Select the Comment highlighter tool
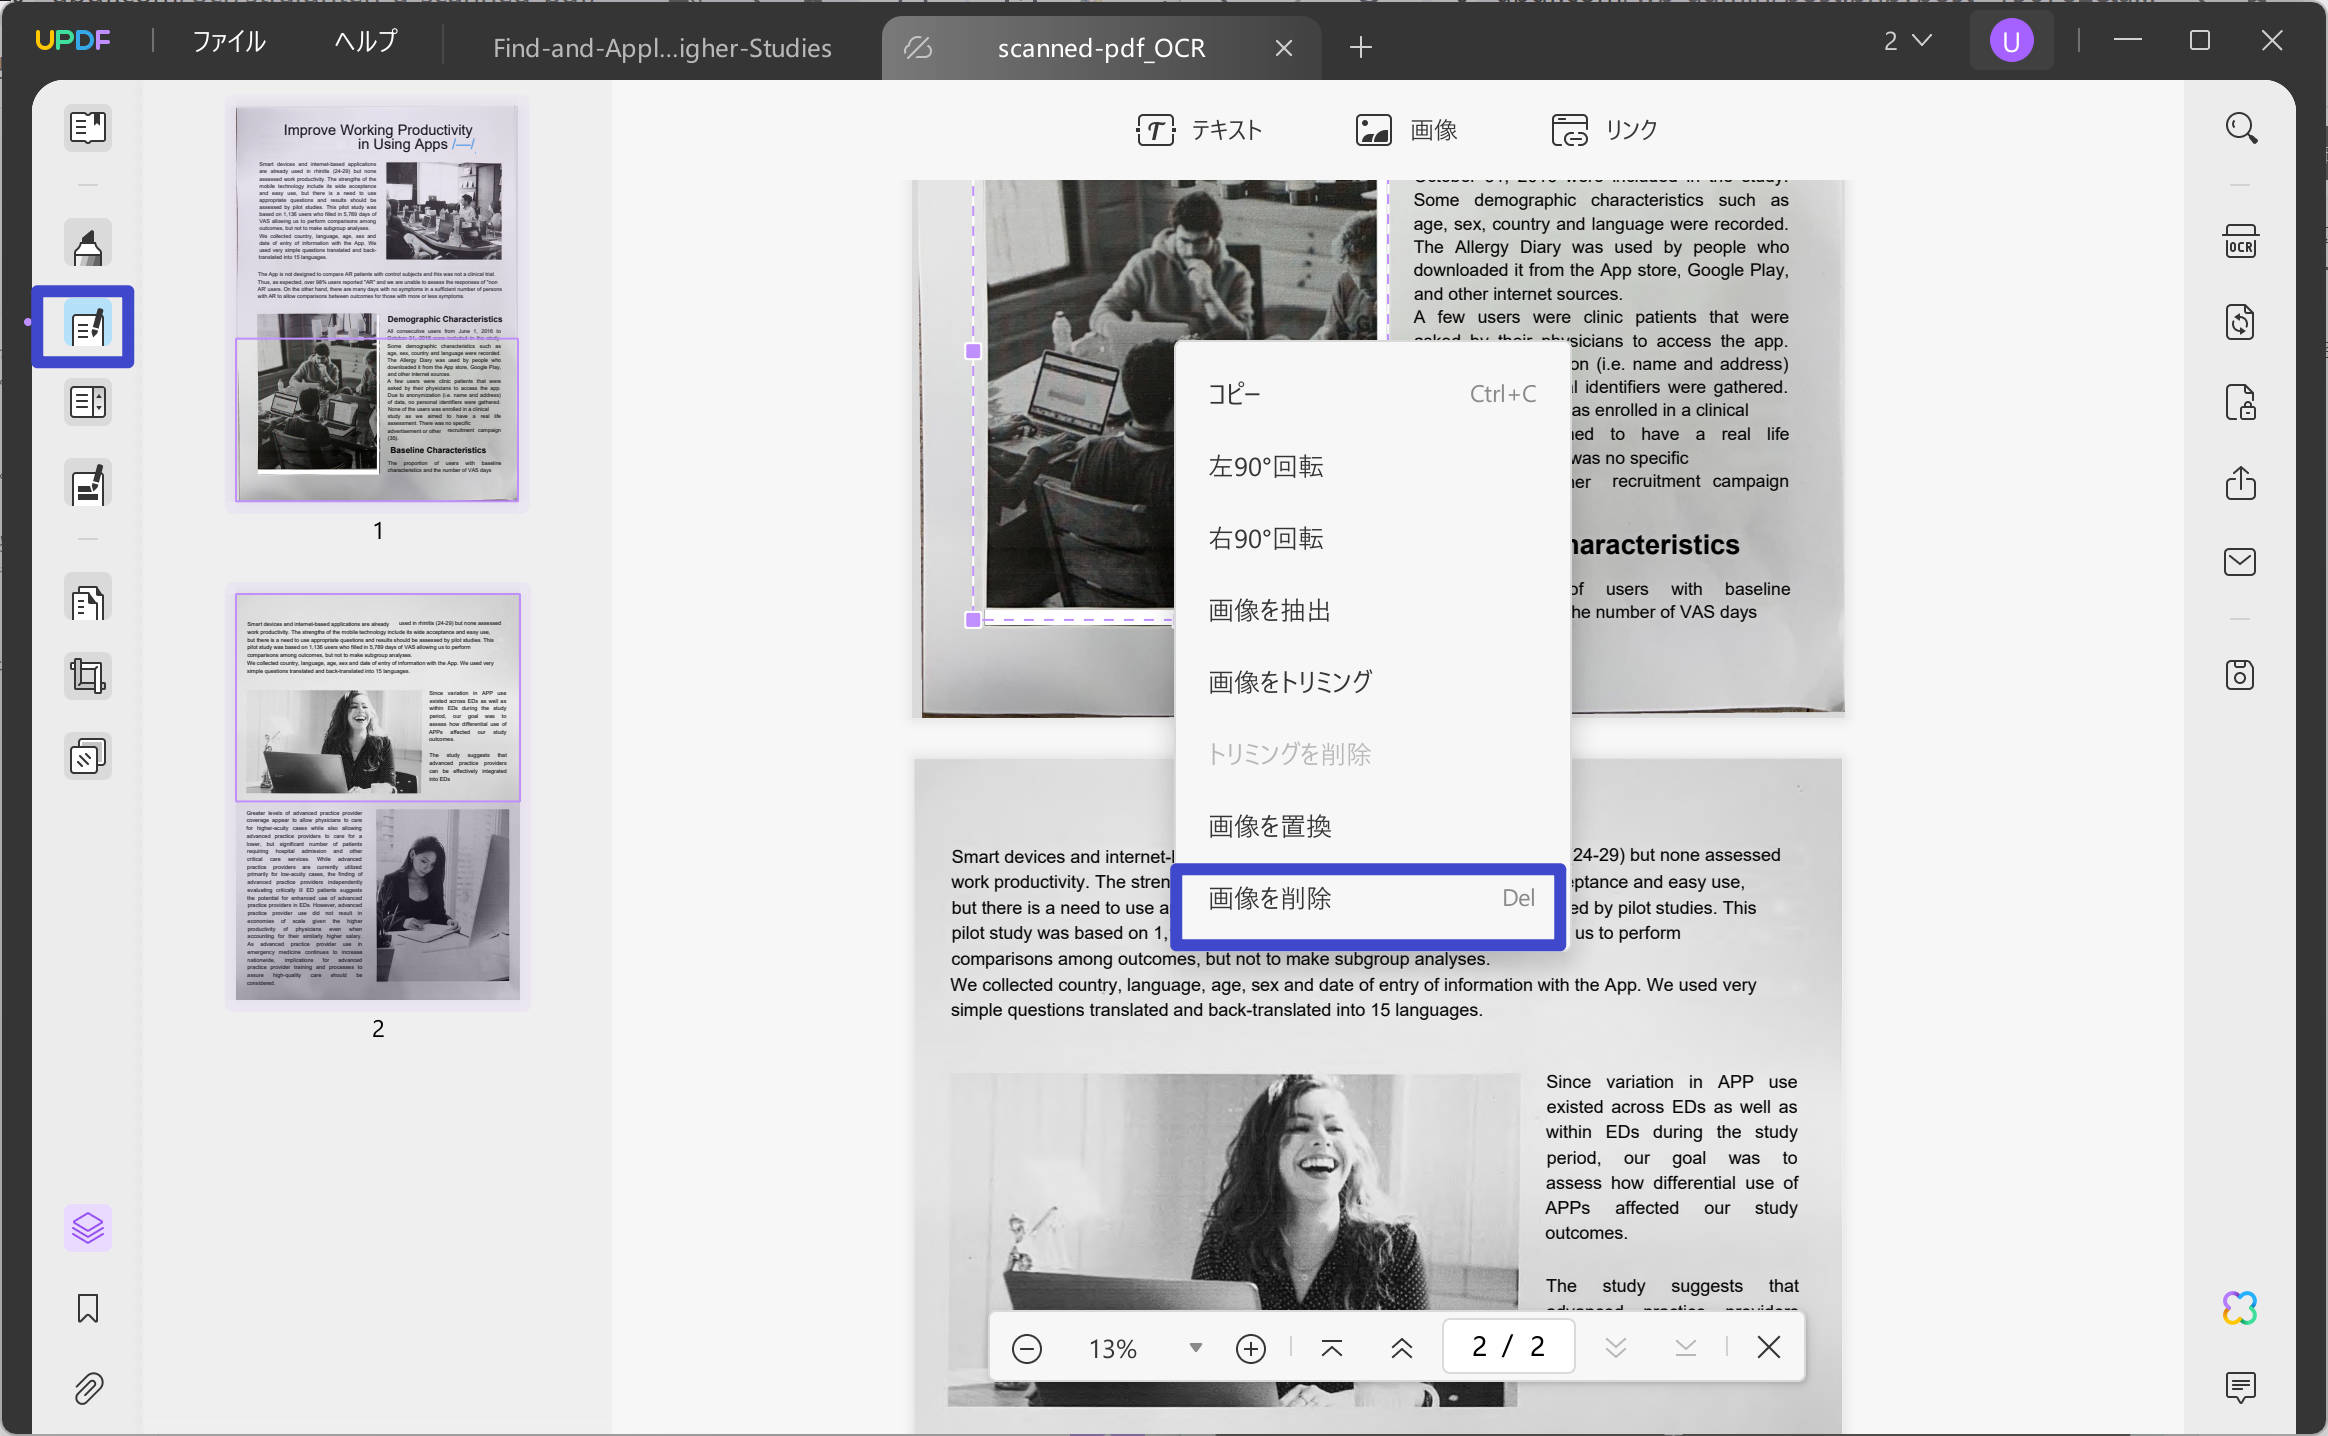This screenshot has height=1436, width=2328. 88,246
